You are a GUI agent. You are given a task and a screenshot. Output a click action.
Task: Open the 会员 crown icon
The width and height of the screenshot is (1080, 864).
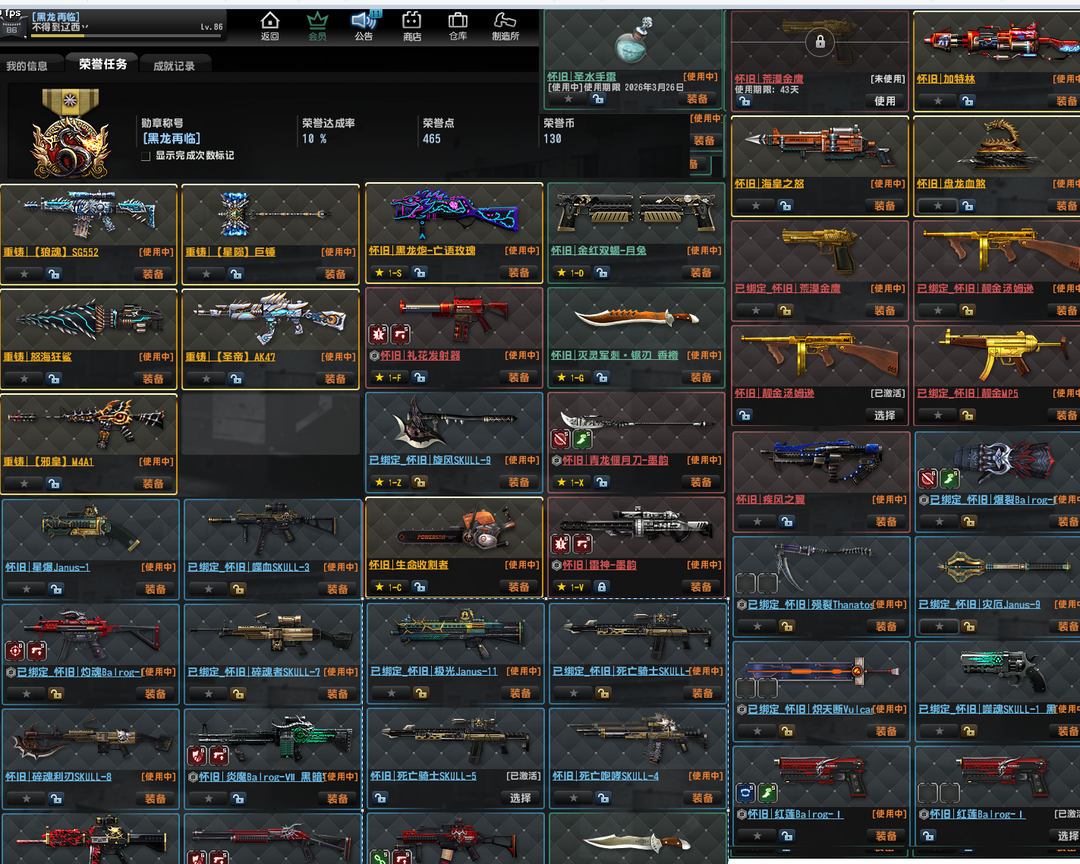pos(318,26)
